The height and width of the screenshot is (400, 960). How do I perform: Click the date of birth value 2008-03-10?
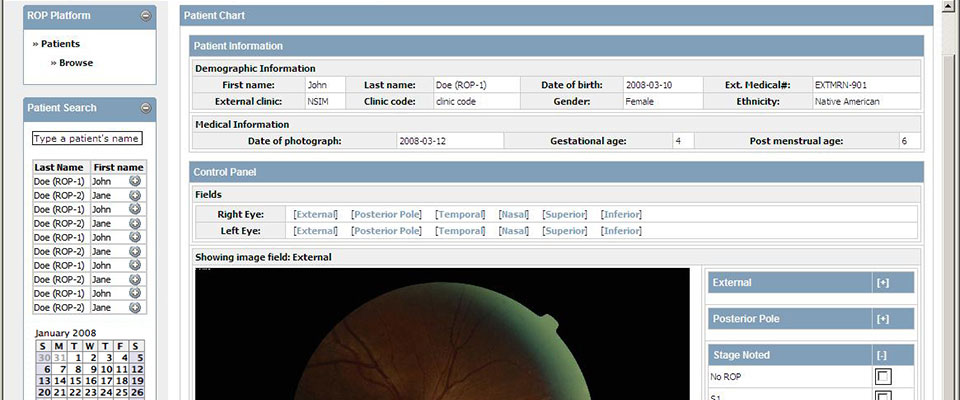648,85
